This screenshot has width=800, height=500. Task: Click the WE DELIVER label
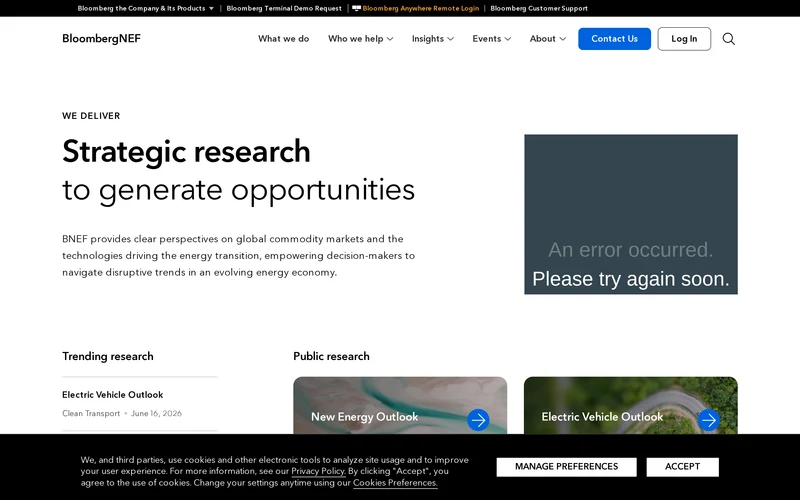pos(91,116)
